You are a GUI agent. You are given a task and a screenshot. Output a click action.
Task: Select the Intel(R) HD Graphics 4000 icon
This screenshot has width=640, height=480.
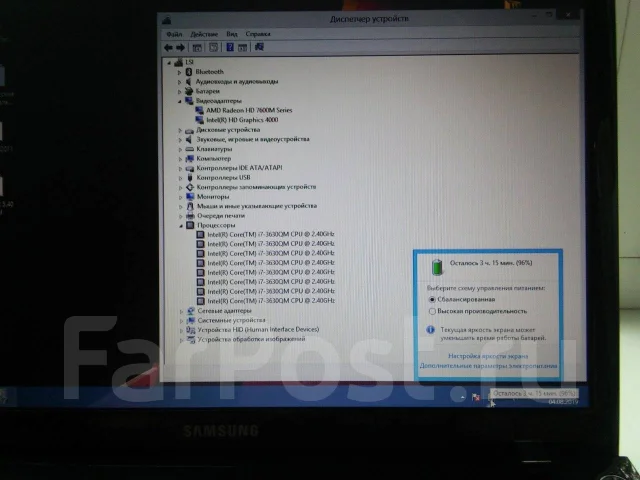click(199, 120)
